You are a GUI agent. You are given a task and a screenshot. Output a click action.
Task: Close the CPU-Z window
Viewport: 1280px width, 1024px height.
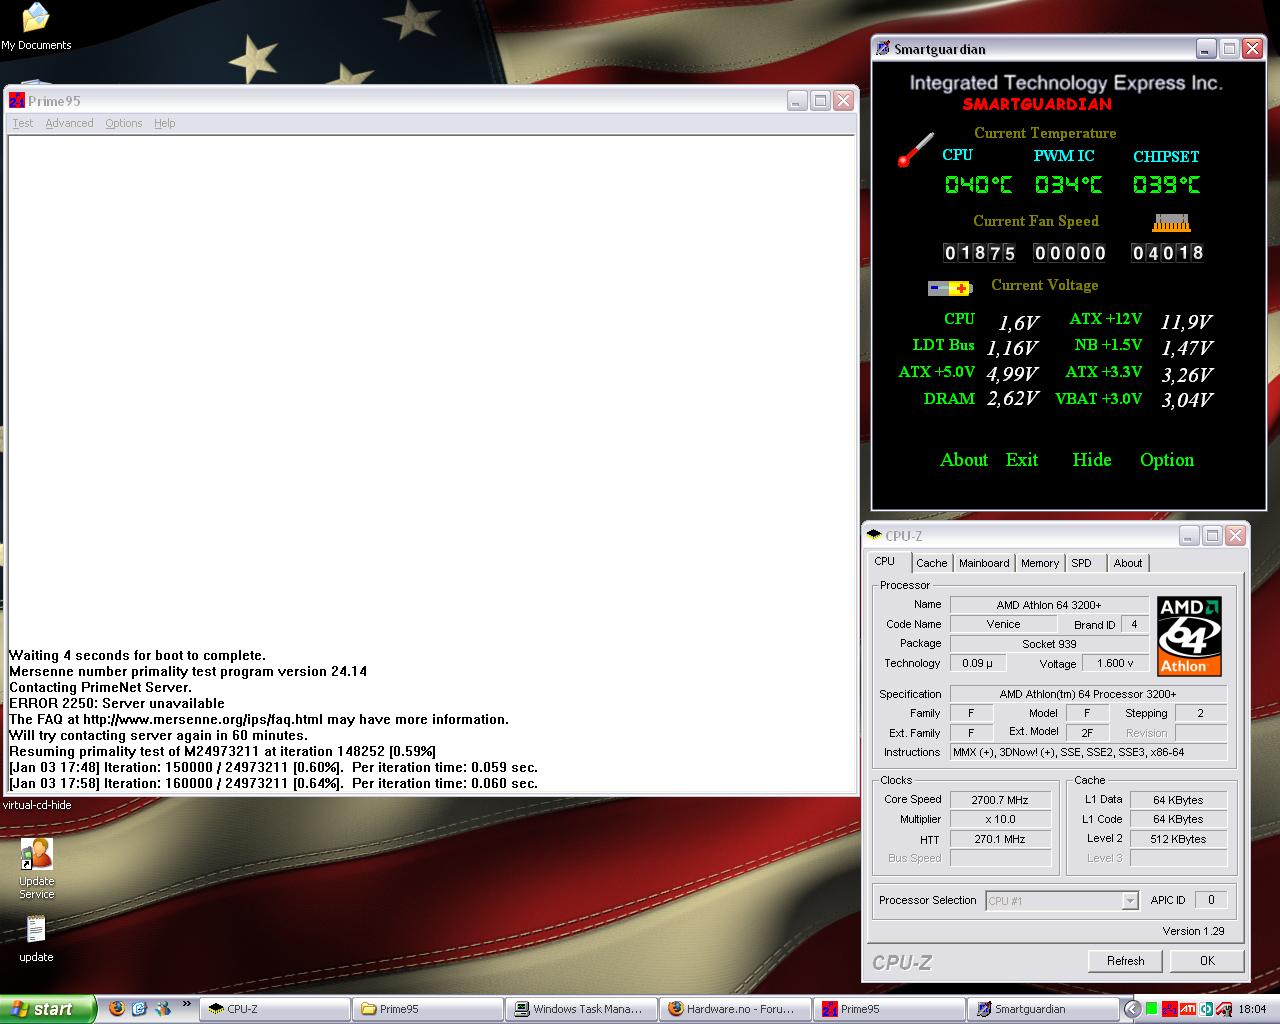(x=1236, y=535)
